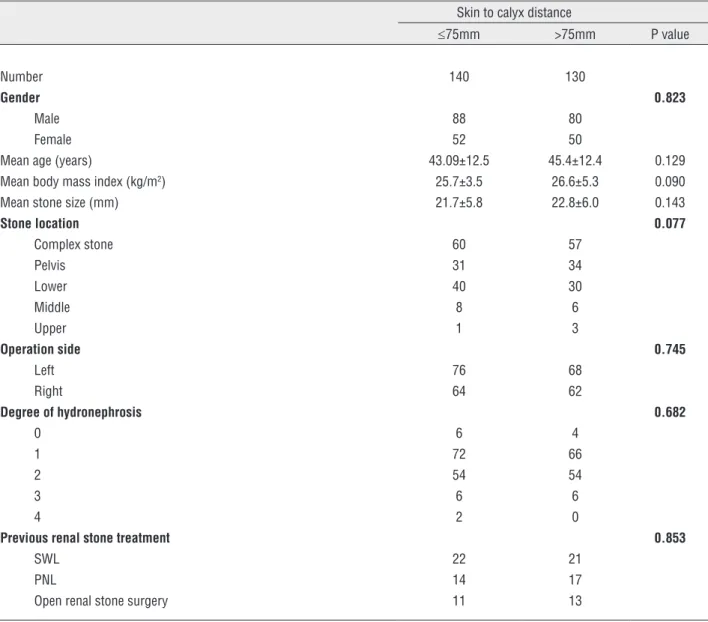Click the Upper count 3
The width and height of the screenshot is (708, 622).
(x=575, y=329)
